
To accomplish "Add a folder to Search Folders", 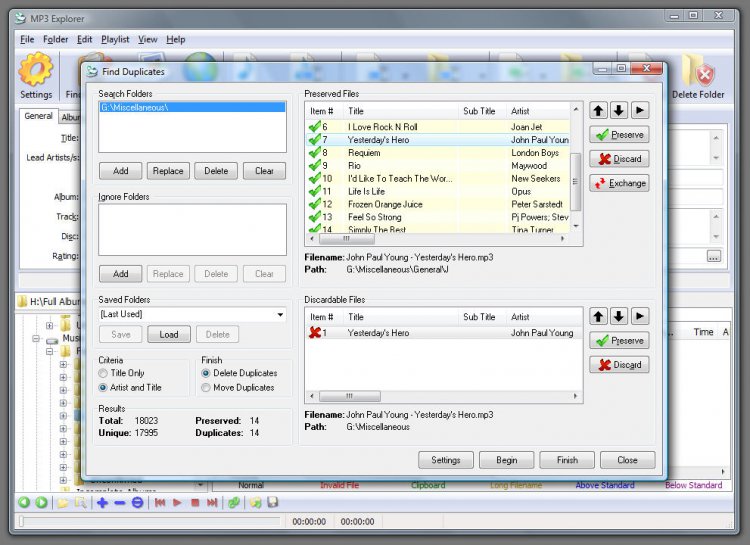I will (120, 171).
